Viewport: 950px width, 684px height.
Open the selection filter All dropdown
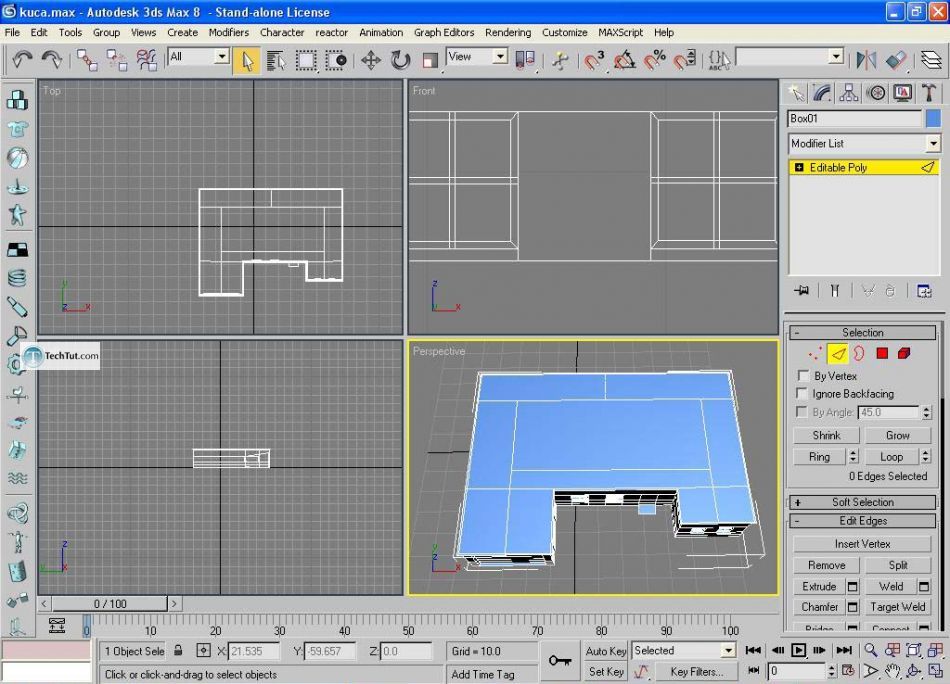[x=222, y=56]
